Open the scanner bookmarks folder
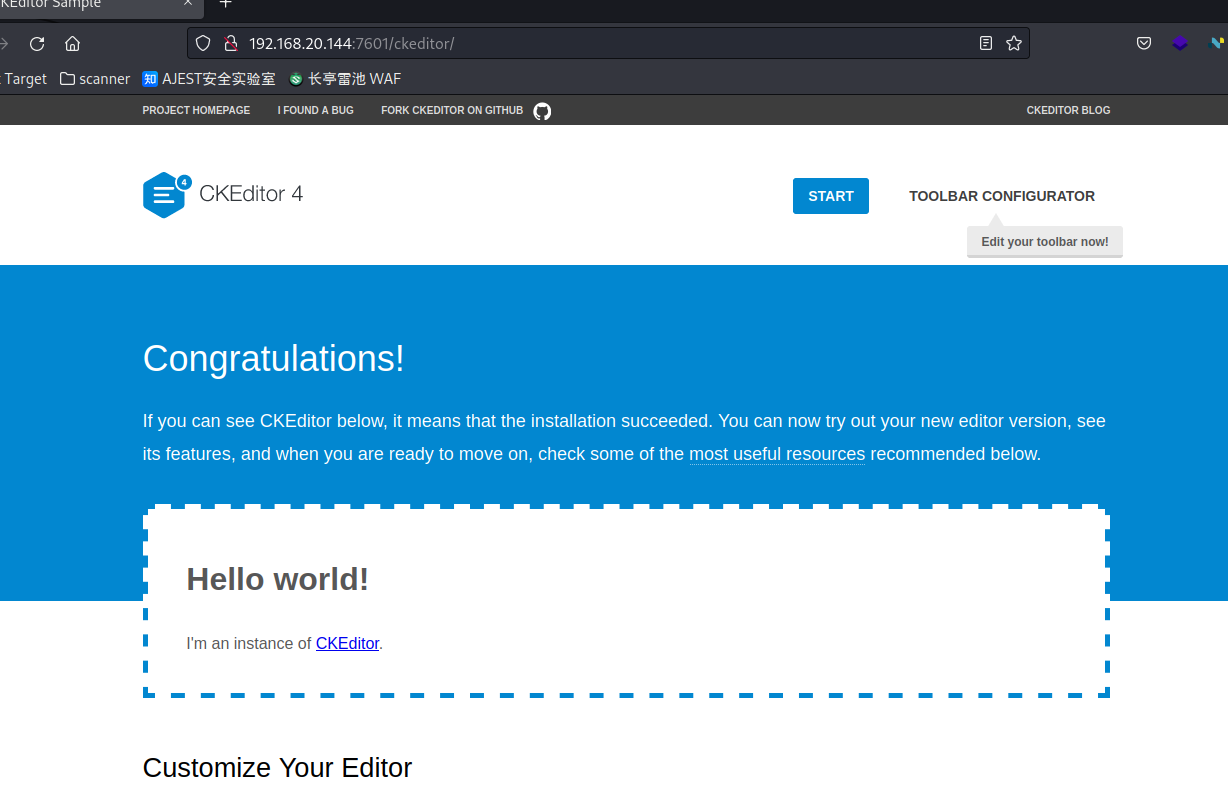The image size is (1228, 799). pyautogui.click(x=95, y=79)
